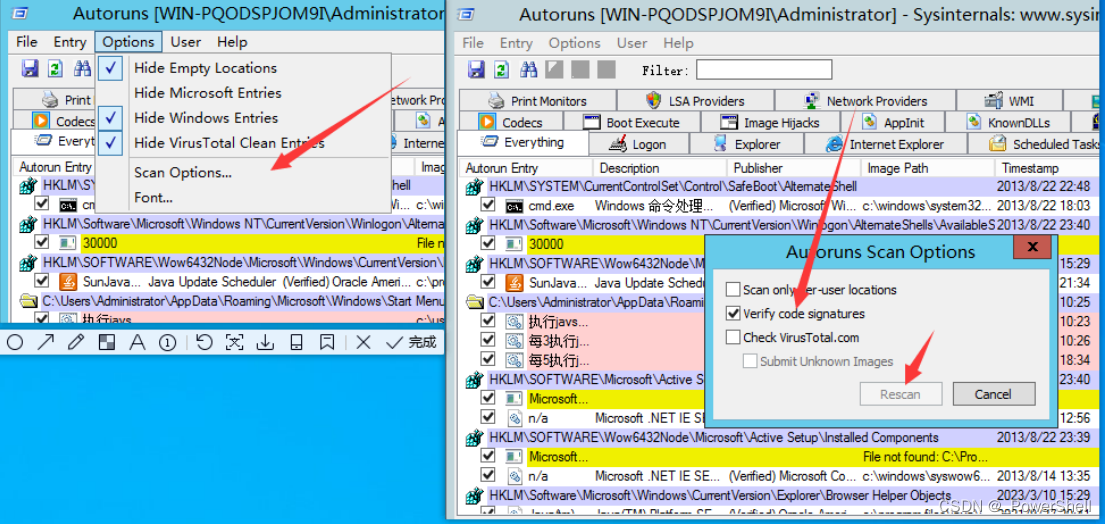Click the window title icon of the right Autoruns window
The image size is (1106, 524).
(465, 14)
